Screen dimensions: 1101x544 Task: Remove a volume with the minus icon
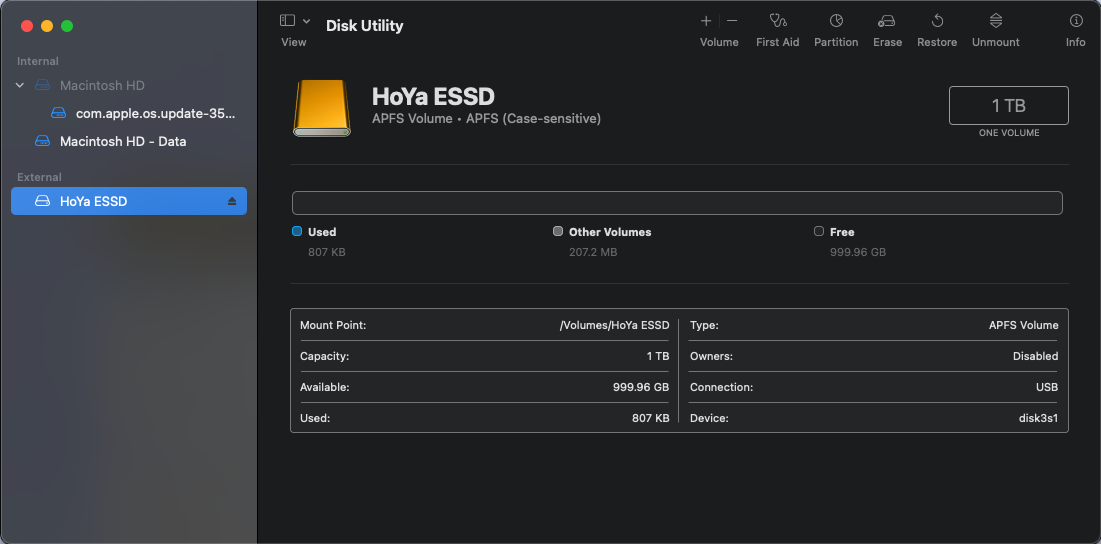pos(732,21)
